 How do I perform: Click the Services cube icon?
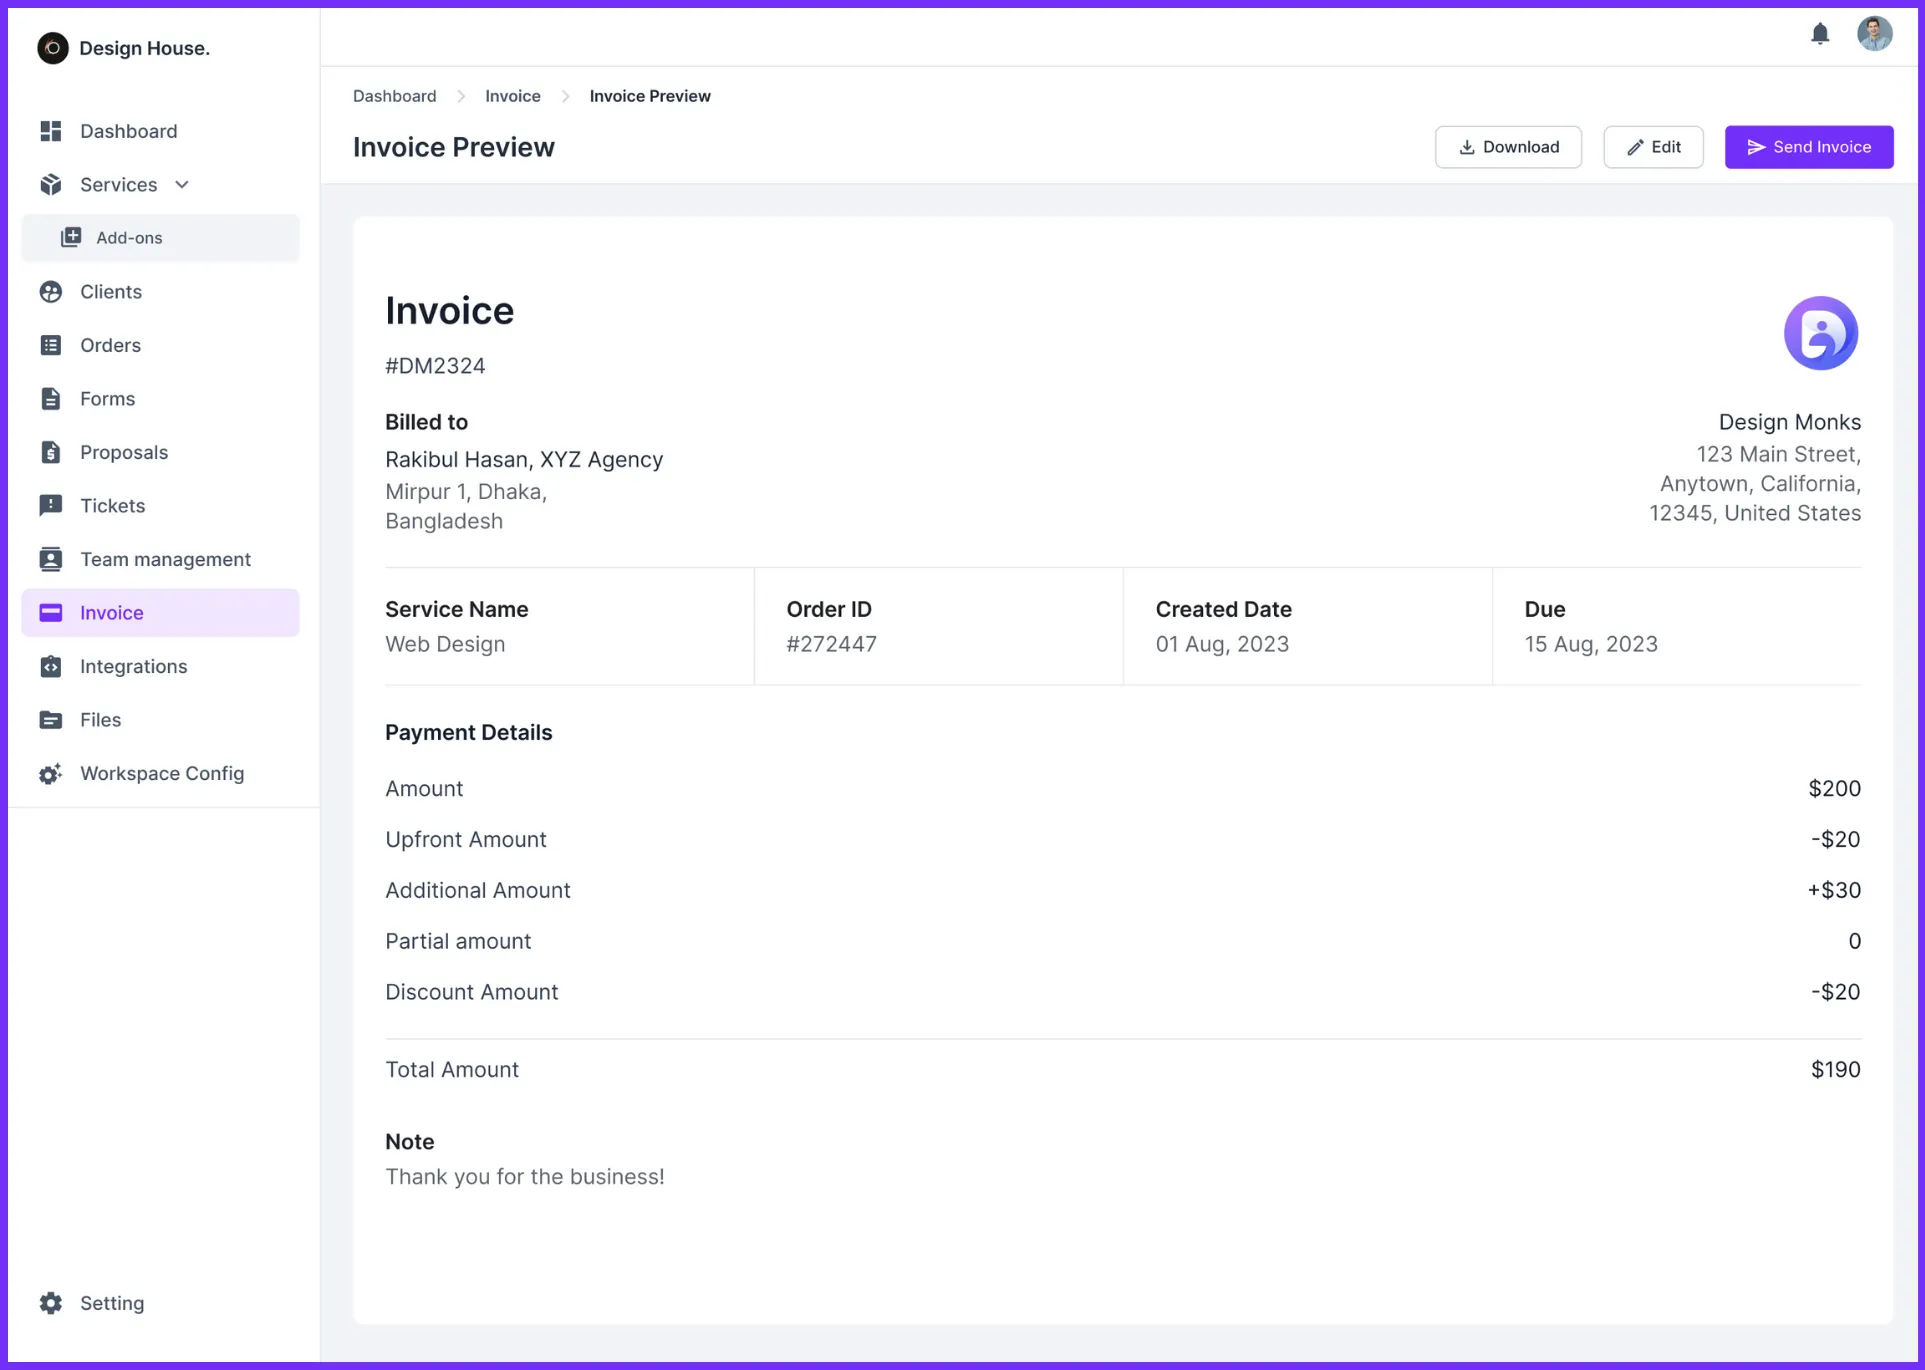coord(51,185)
